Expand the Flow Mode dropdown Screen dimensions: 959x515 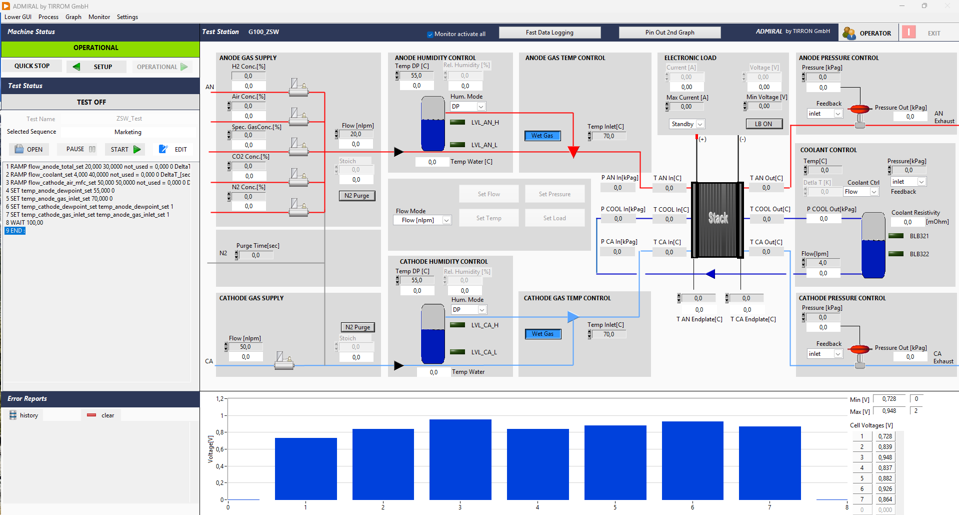tap(423, 220)
